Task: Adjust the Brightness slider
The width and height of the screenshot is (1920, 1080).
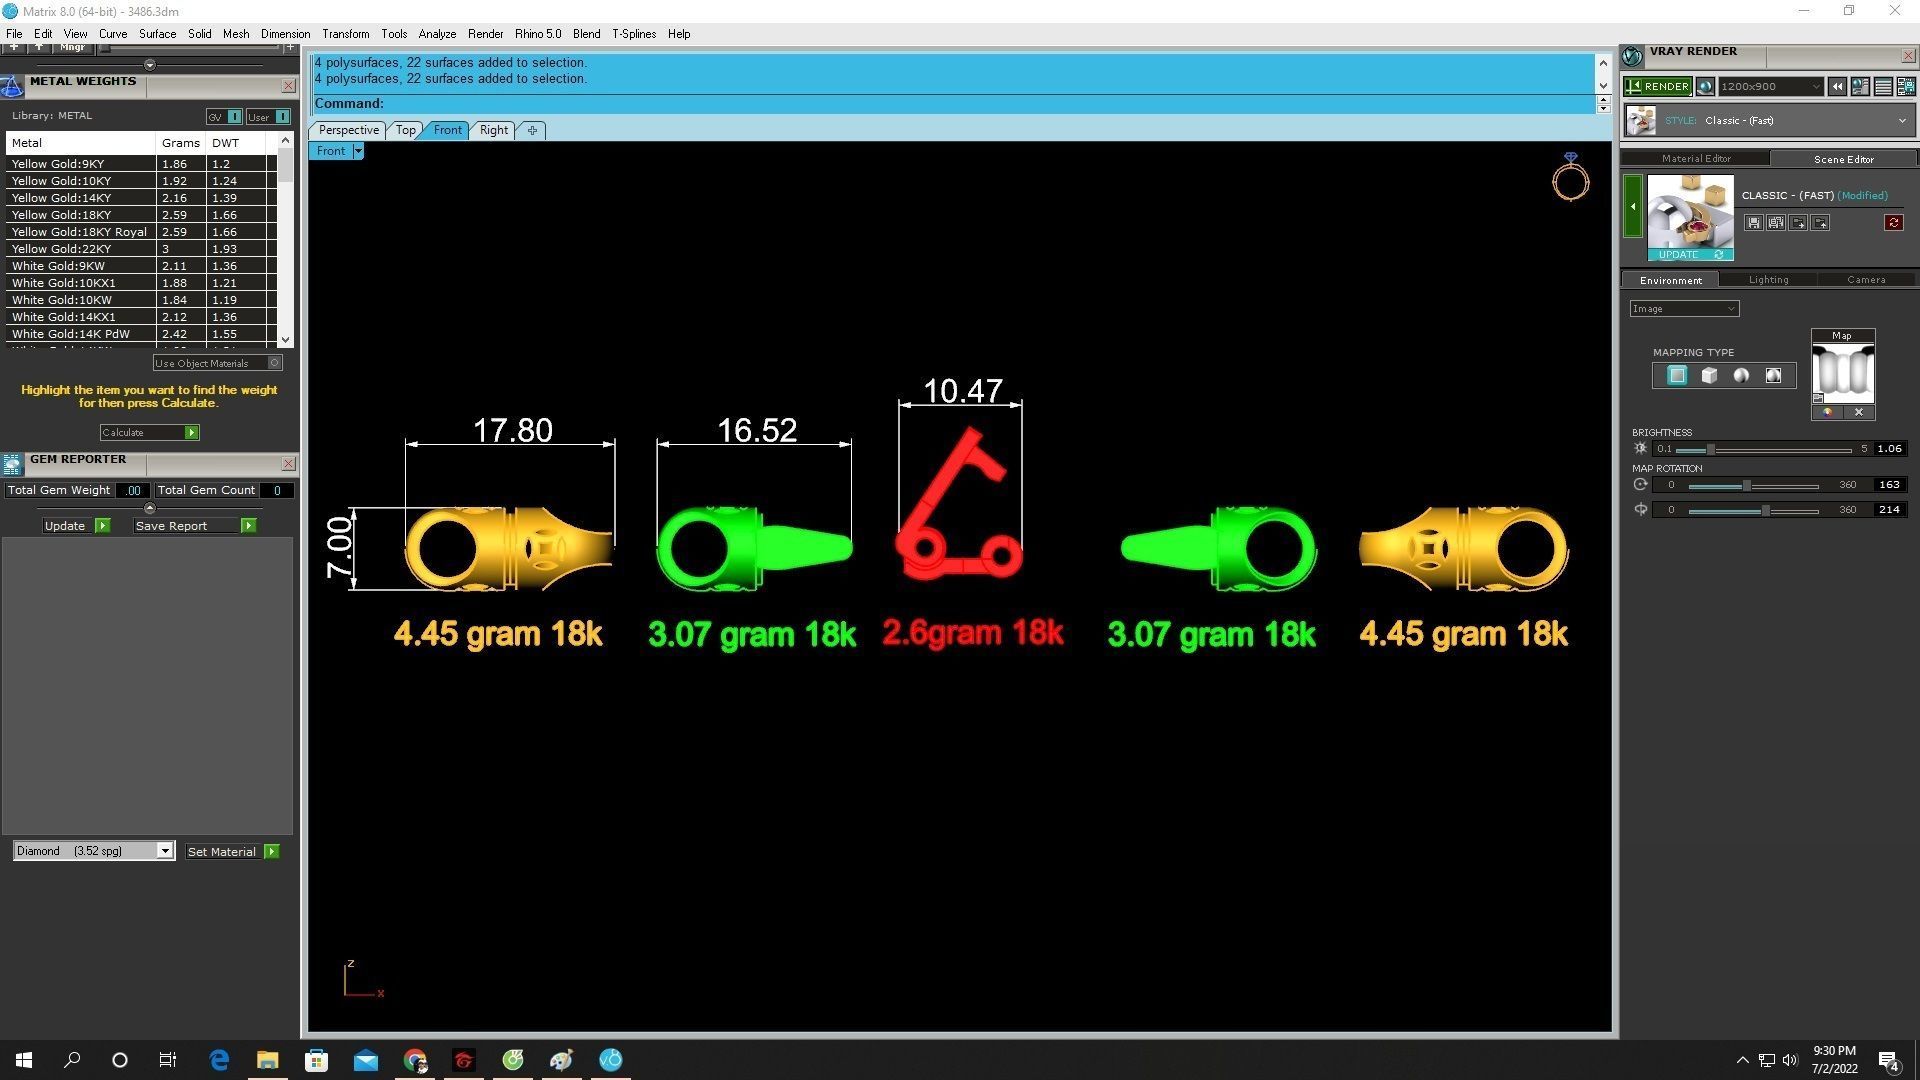Action: pos(1711,449)
